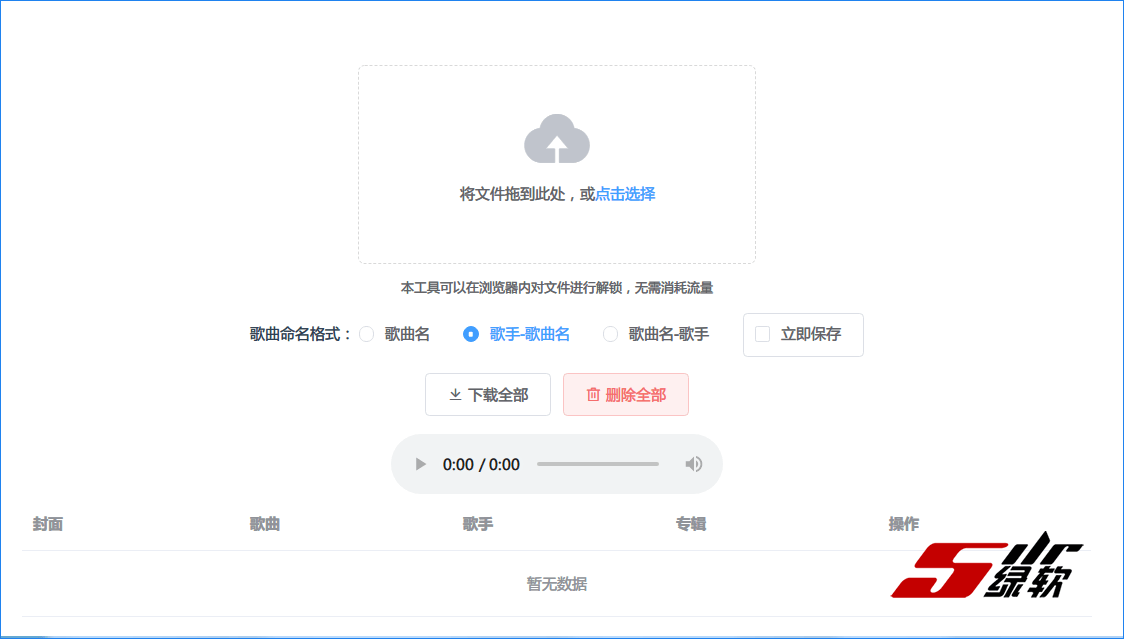The height and width of the screenshot is (639, 1124).
Task: Click the 绿软 watermark logo
Action: point(988,568)
